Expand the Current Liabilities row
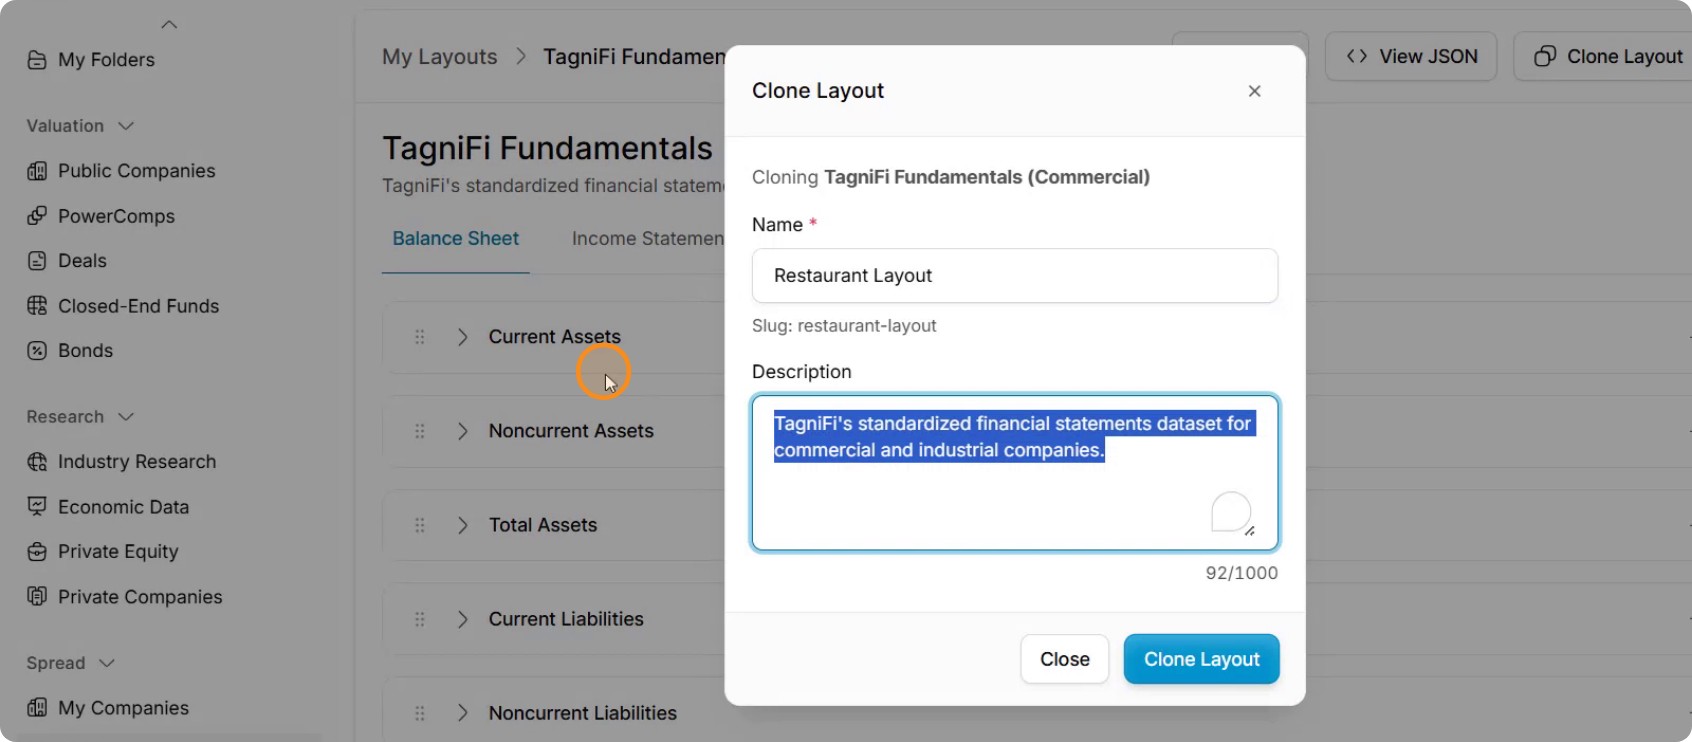The height and width of the screenshot is (742, 1692). point(462,619)
